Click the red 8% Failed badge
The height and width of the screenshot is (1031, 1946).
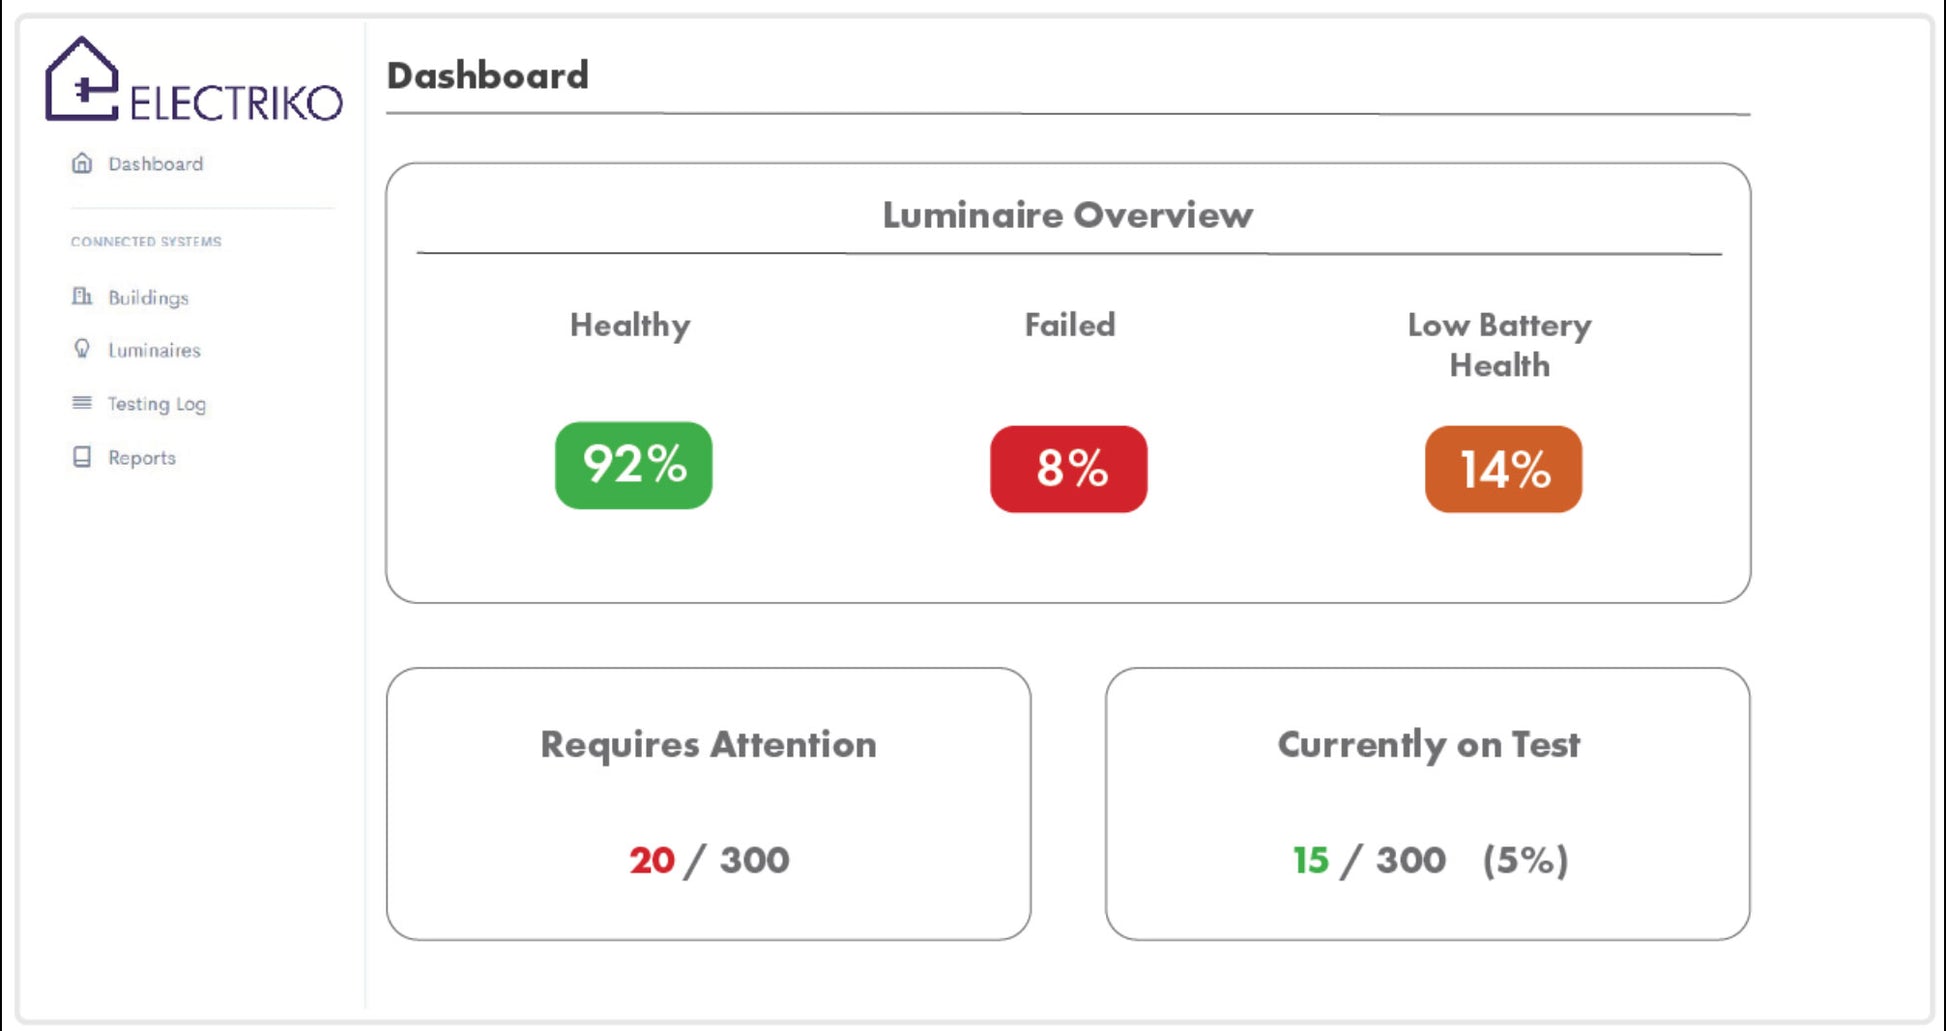click(1069, 469)
